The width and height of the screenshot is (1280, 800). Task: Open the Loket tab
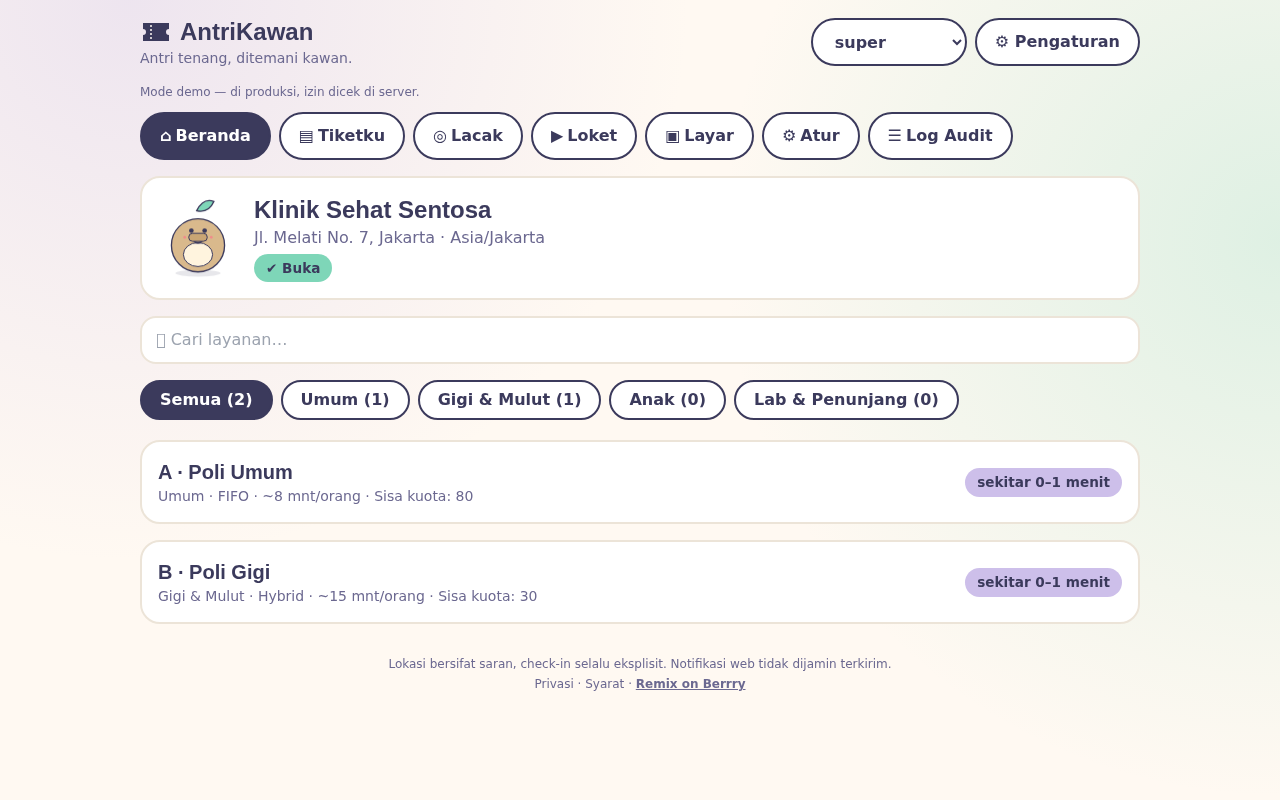point(584,136)
